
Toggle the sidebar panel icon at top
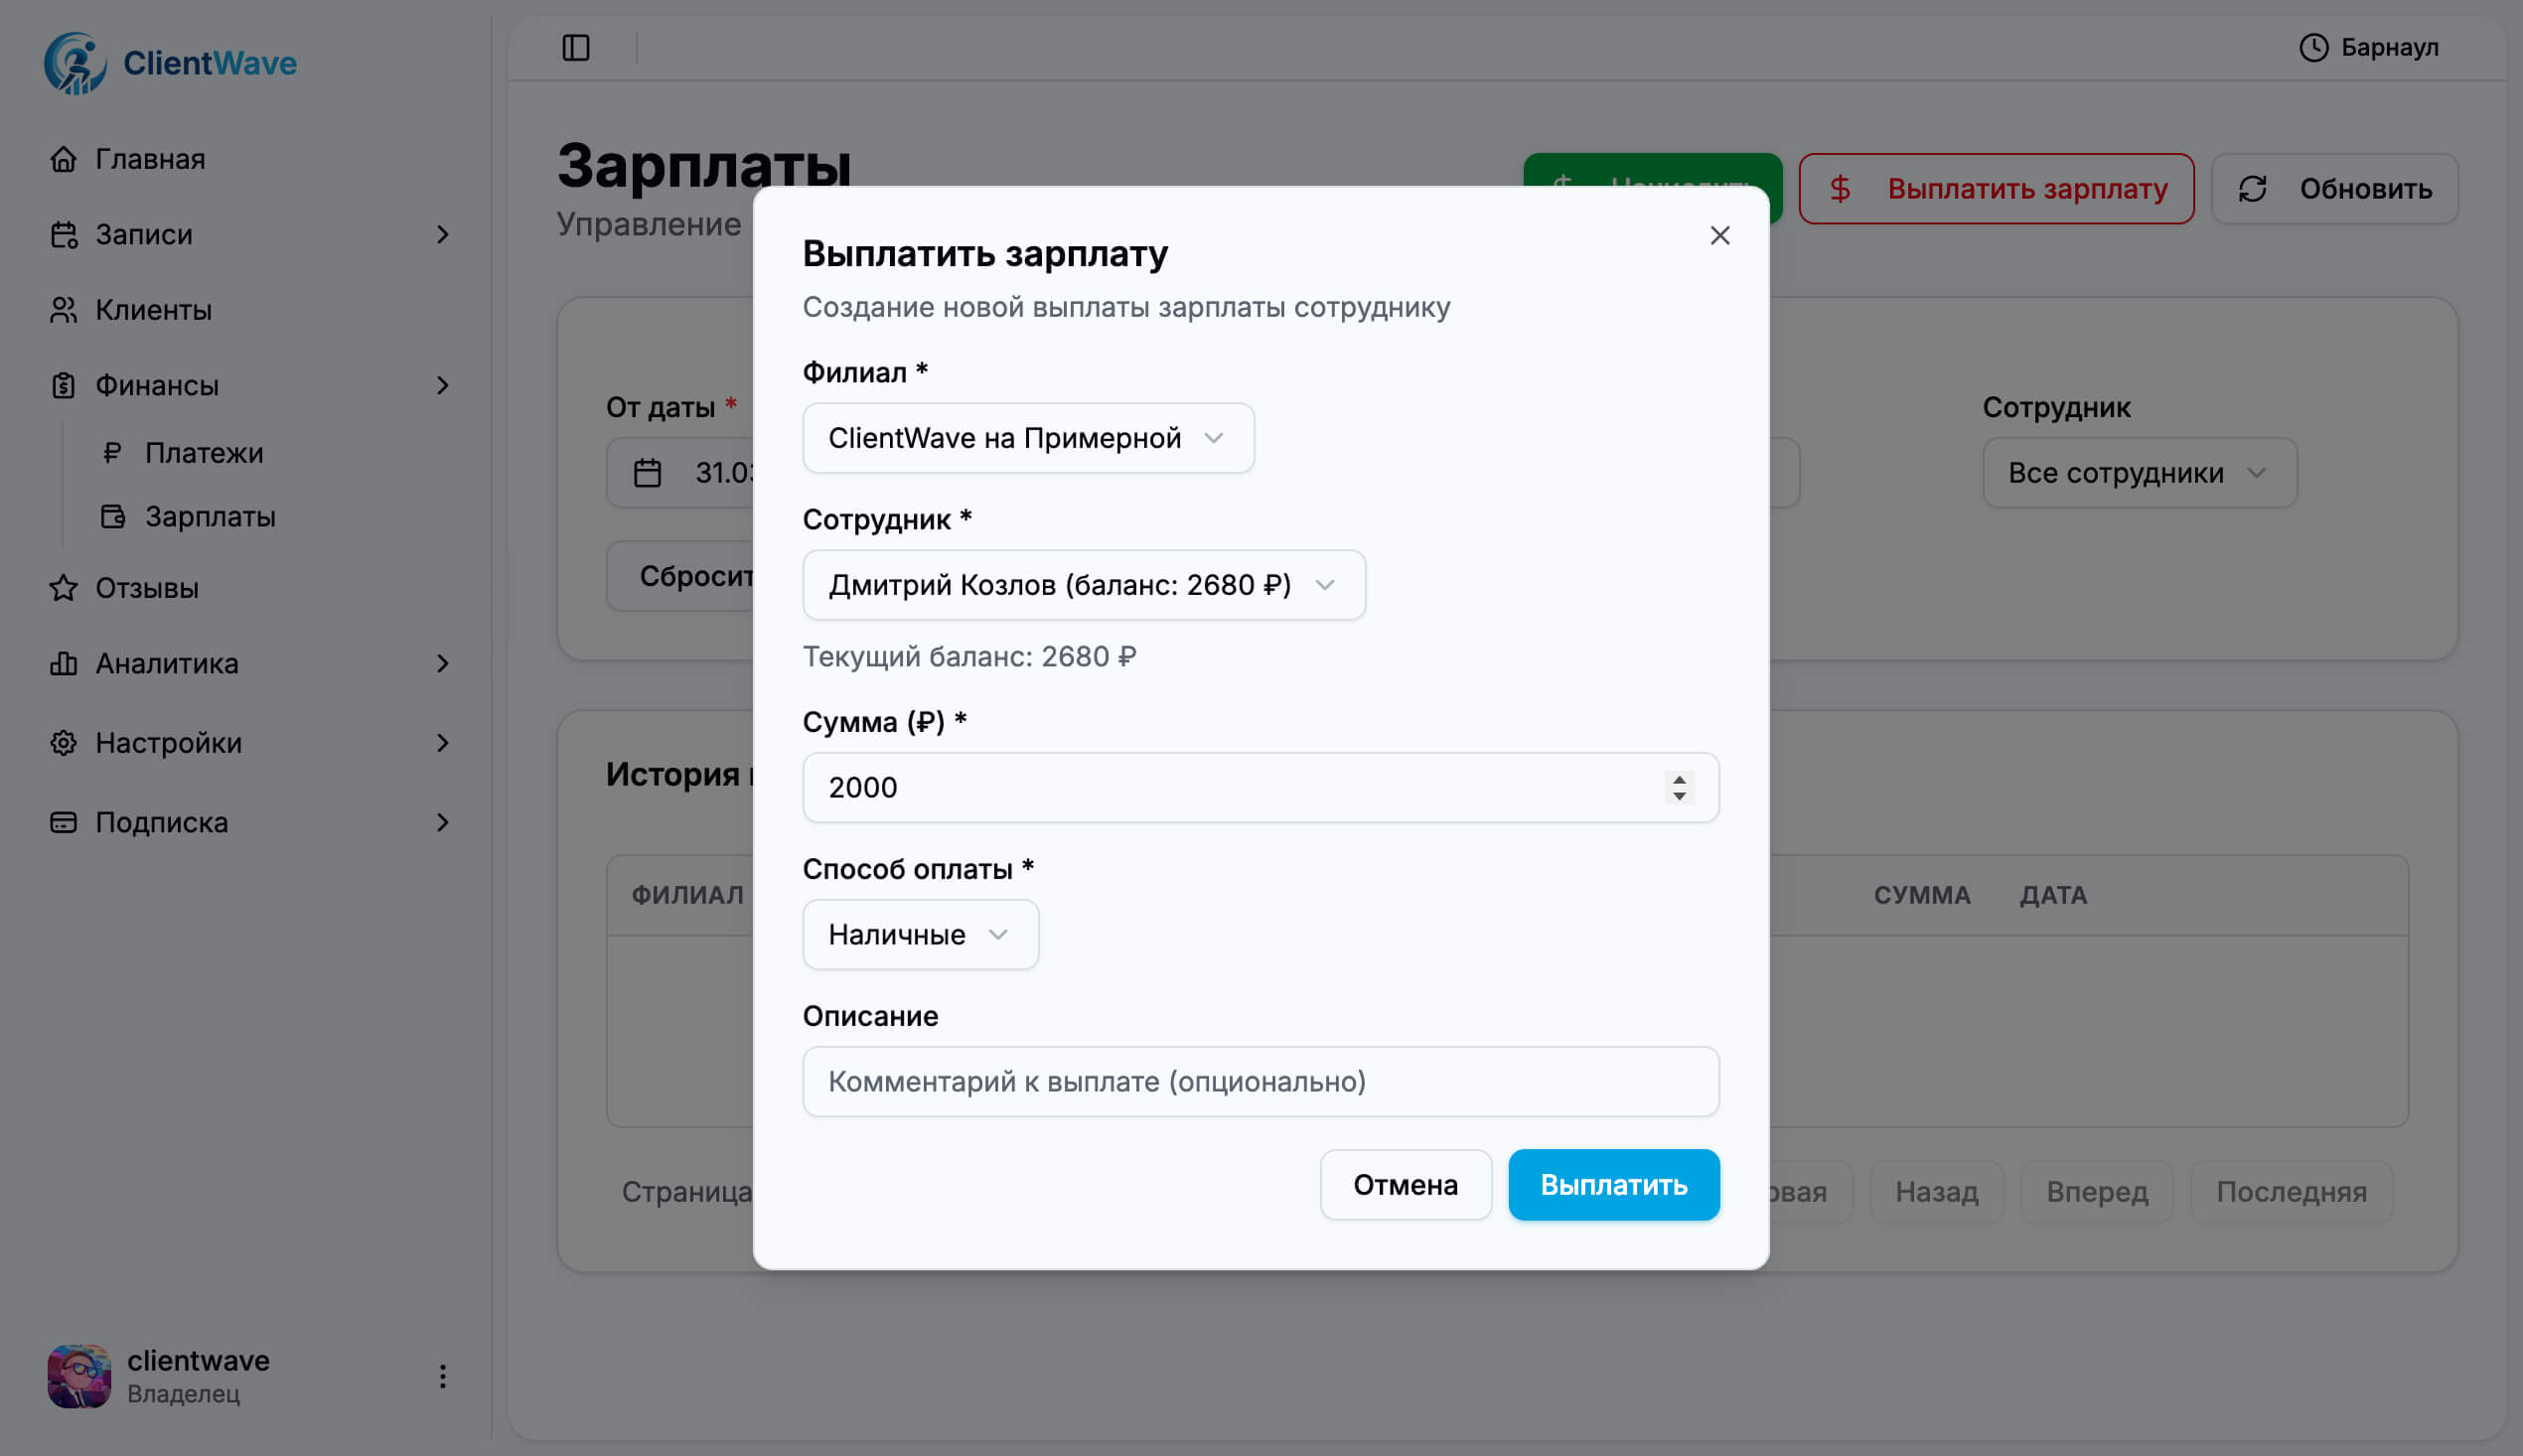click(x=578, y=47)
